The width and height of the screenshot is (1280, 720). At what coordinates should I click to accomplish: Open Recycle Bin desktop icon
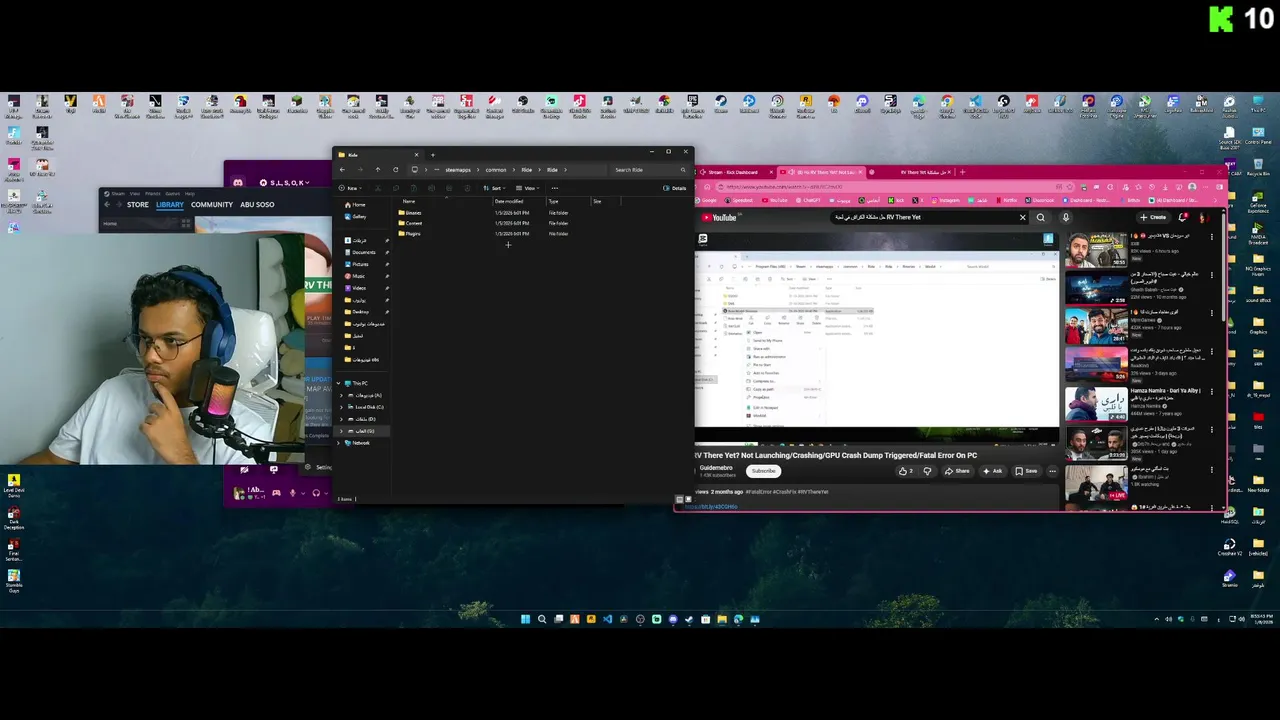coord(1258,166)
